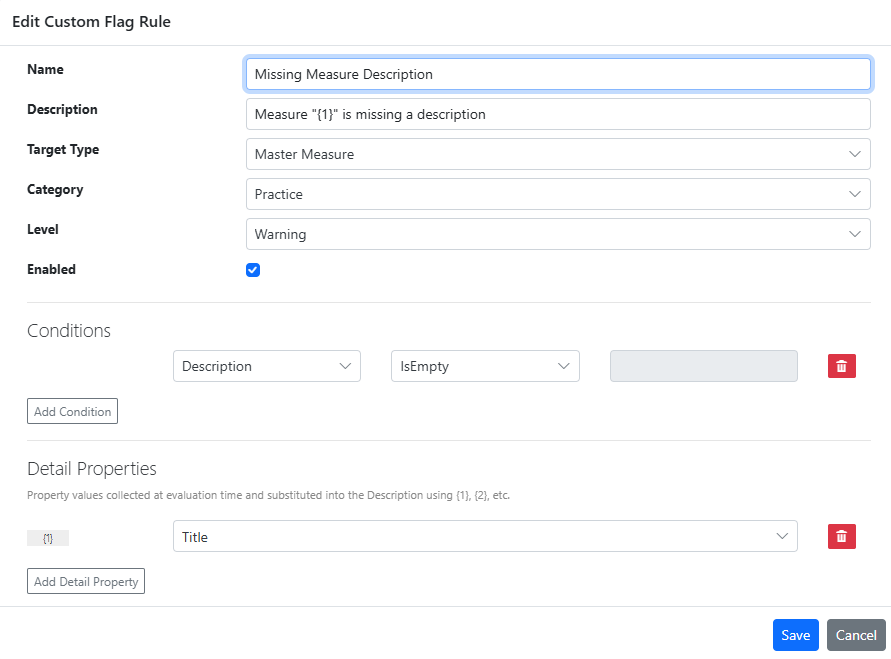Click the greyed-out condition value field

tap(703, 366)
